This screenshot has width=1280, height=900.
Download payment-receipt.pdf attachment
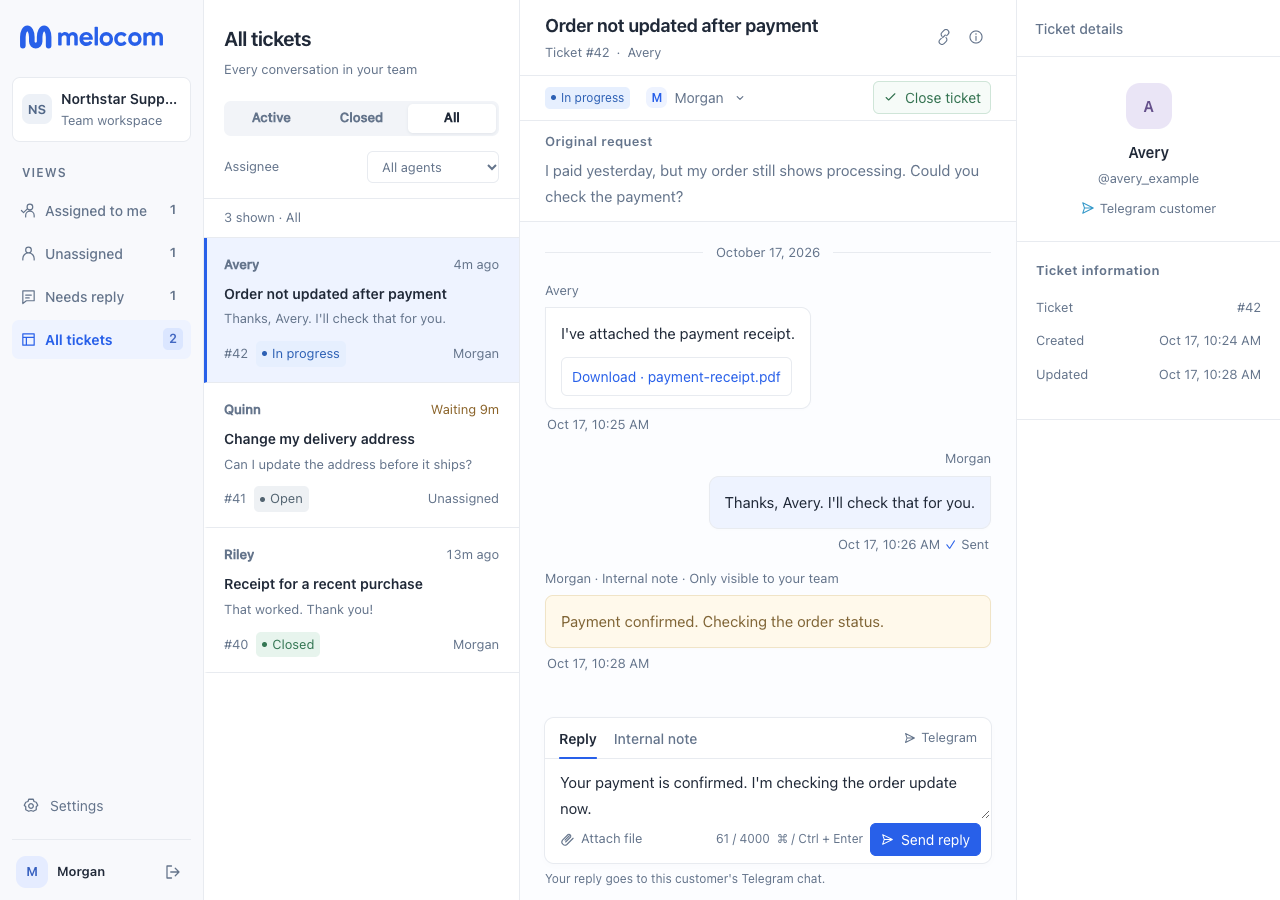tap(676, 377)
